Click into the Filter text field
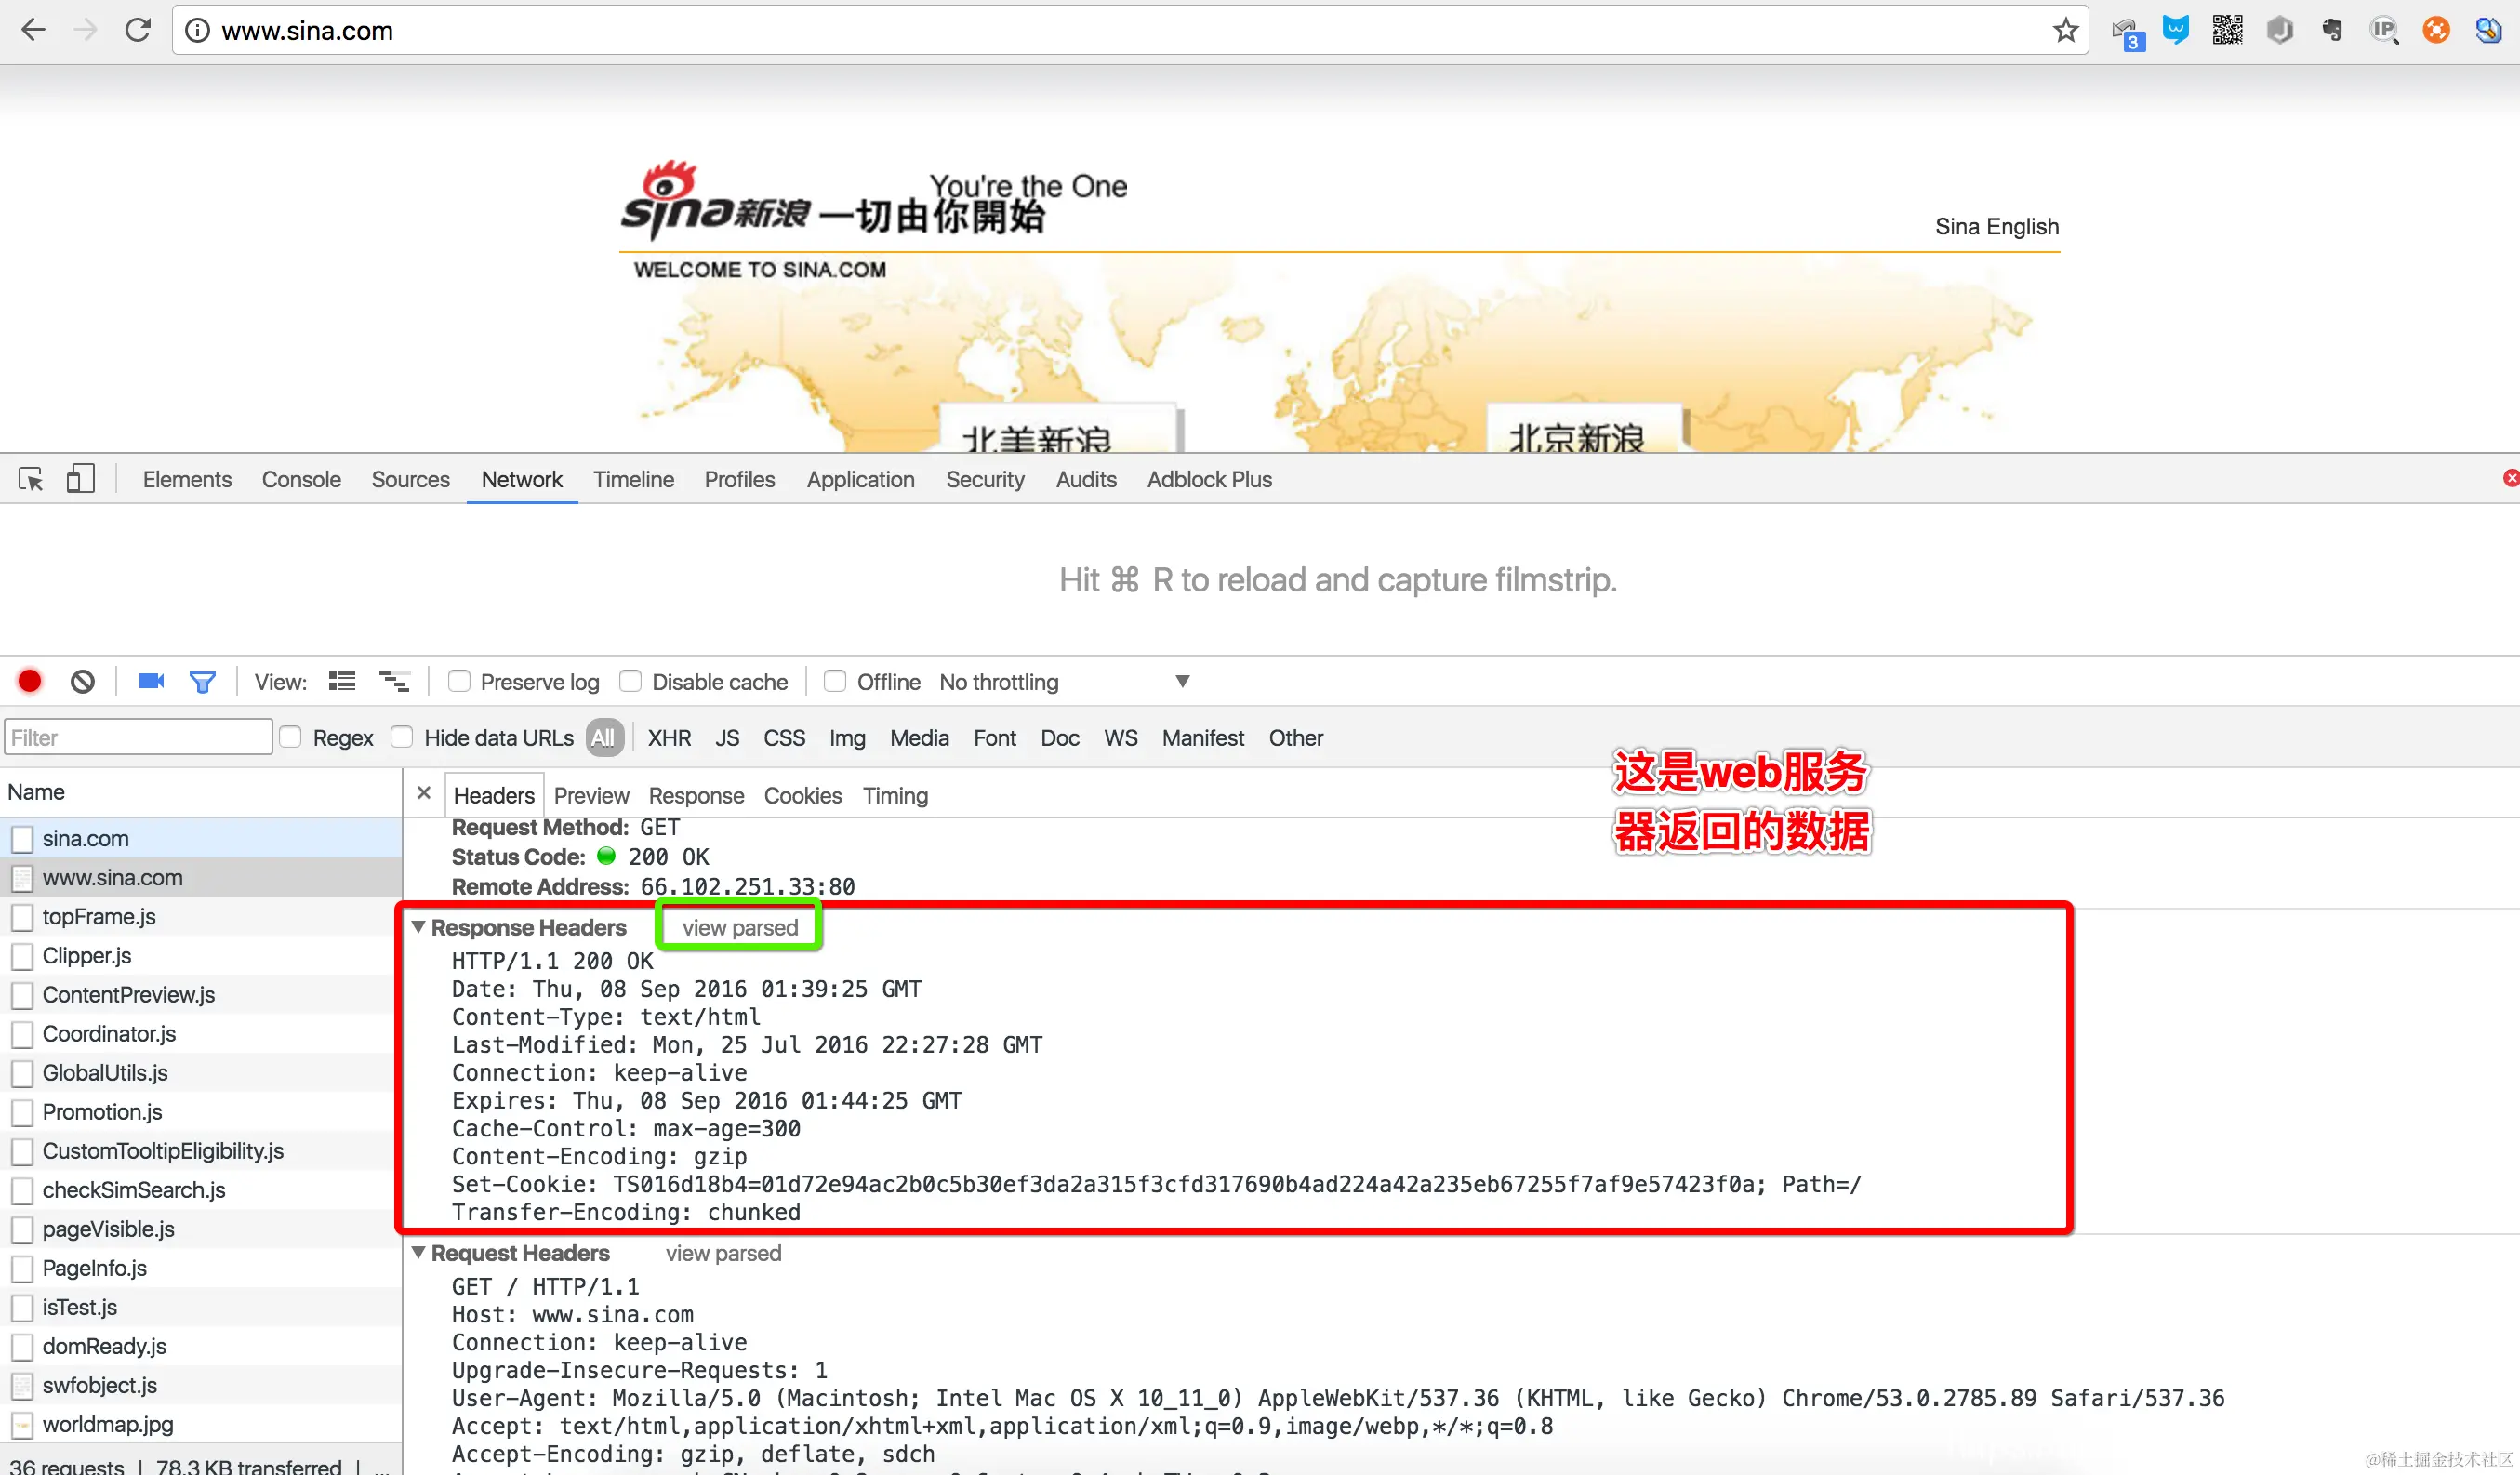This screenshot has height=1475, width=2520. [x=138, y=738]
